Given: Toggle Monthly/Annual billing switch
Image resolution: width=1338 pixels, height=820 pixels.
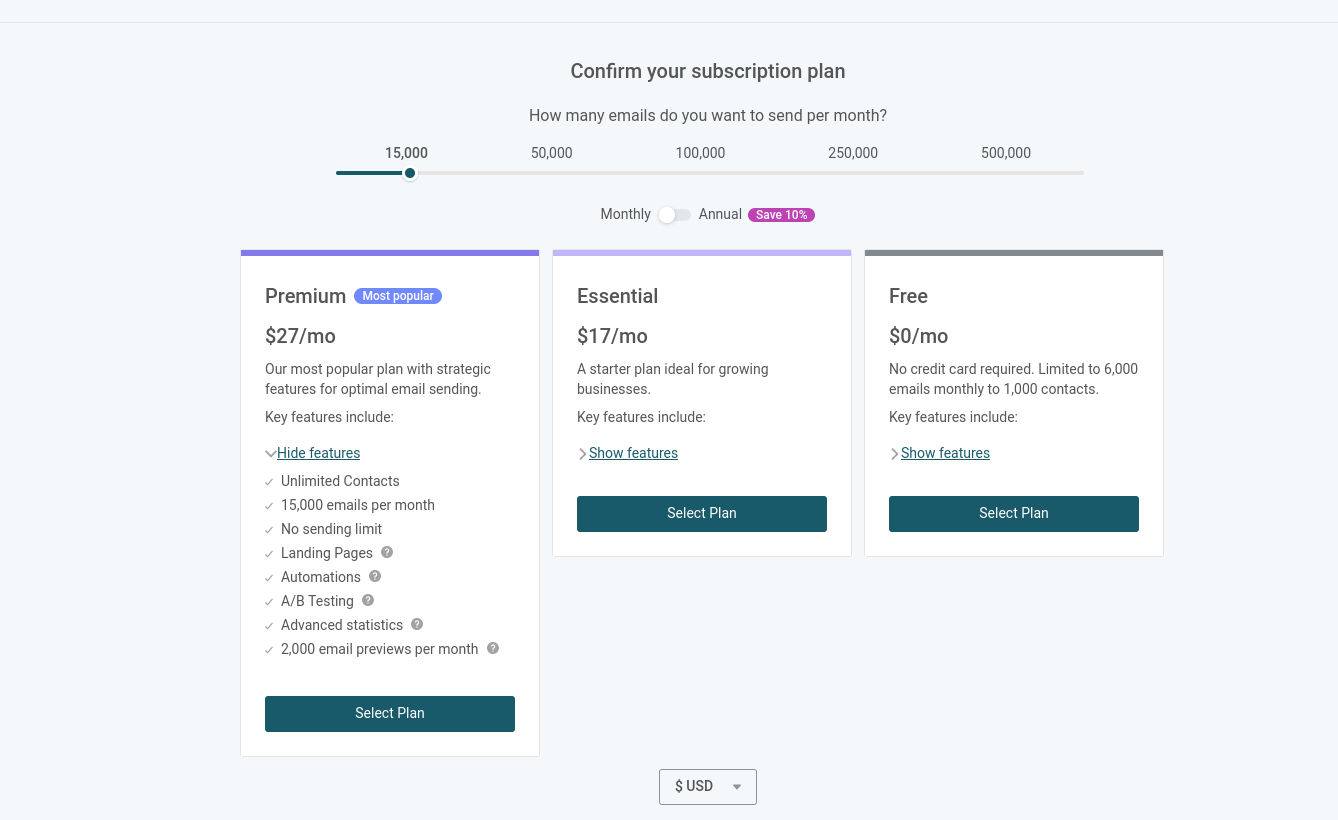Looking at the screenshot, I should [675, 215].
